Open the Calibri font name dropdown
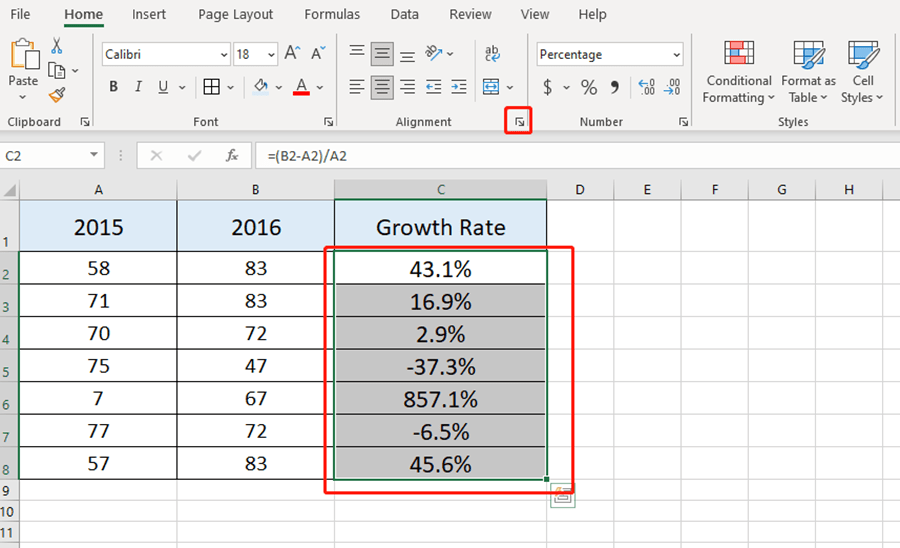 [224, 55]
